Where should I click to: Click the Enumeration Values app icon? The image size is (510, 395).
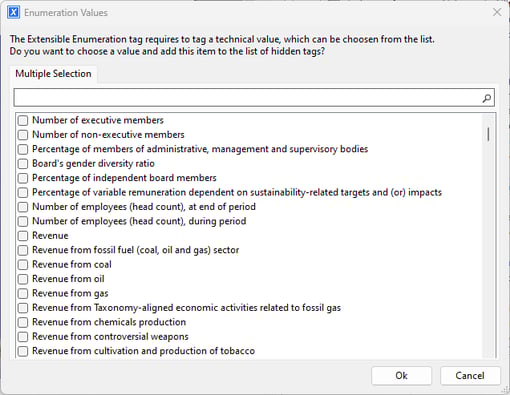13,12
